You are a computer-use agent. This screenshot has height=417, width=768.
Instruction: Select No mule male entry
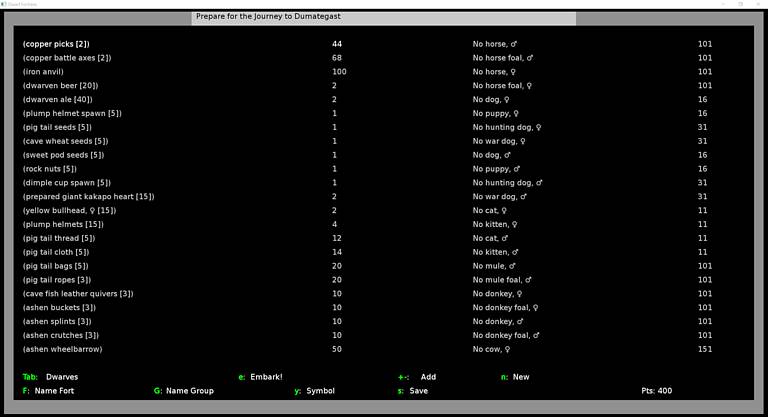(494, 266)
